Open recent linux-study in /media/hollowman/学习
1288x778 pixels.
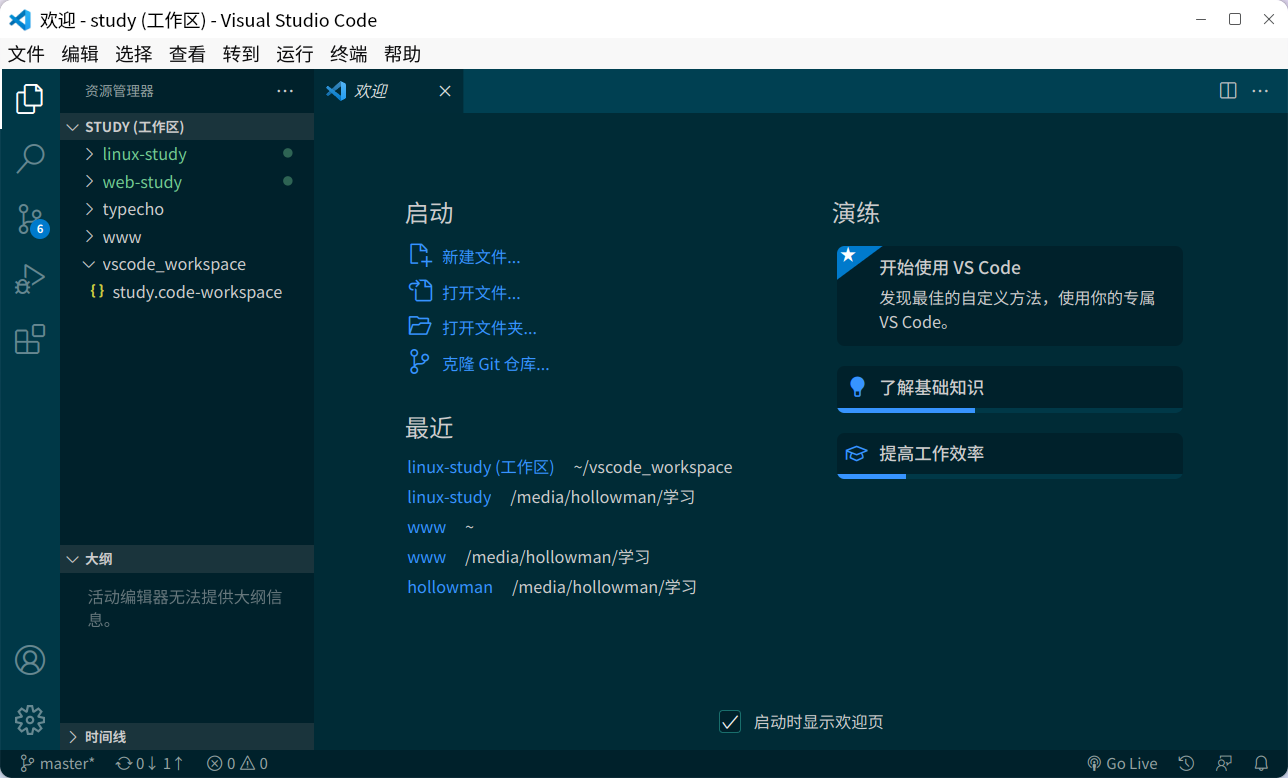pyautogui.click(x=449, y=497)
